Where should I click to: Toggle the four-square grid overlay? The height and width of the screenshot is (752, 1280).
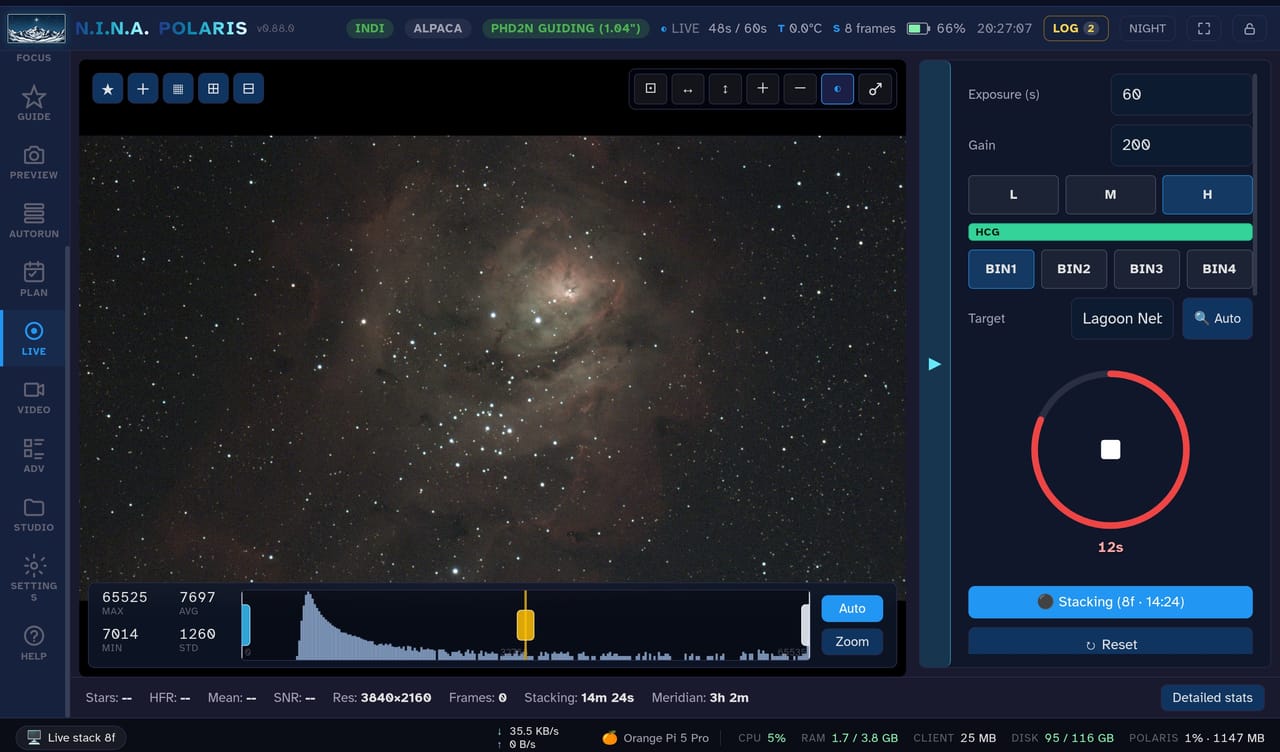coord(213,89)
